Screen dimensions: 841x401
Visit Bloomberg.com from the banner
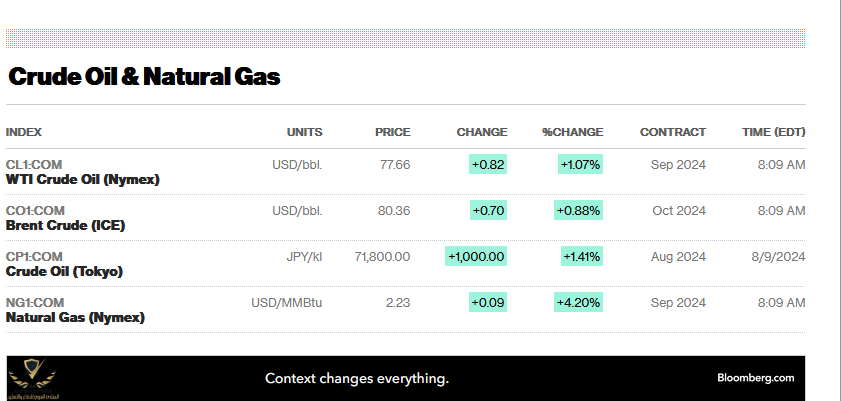pos(755,378)
